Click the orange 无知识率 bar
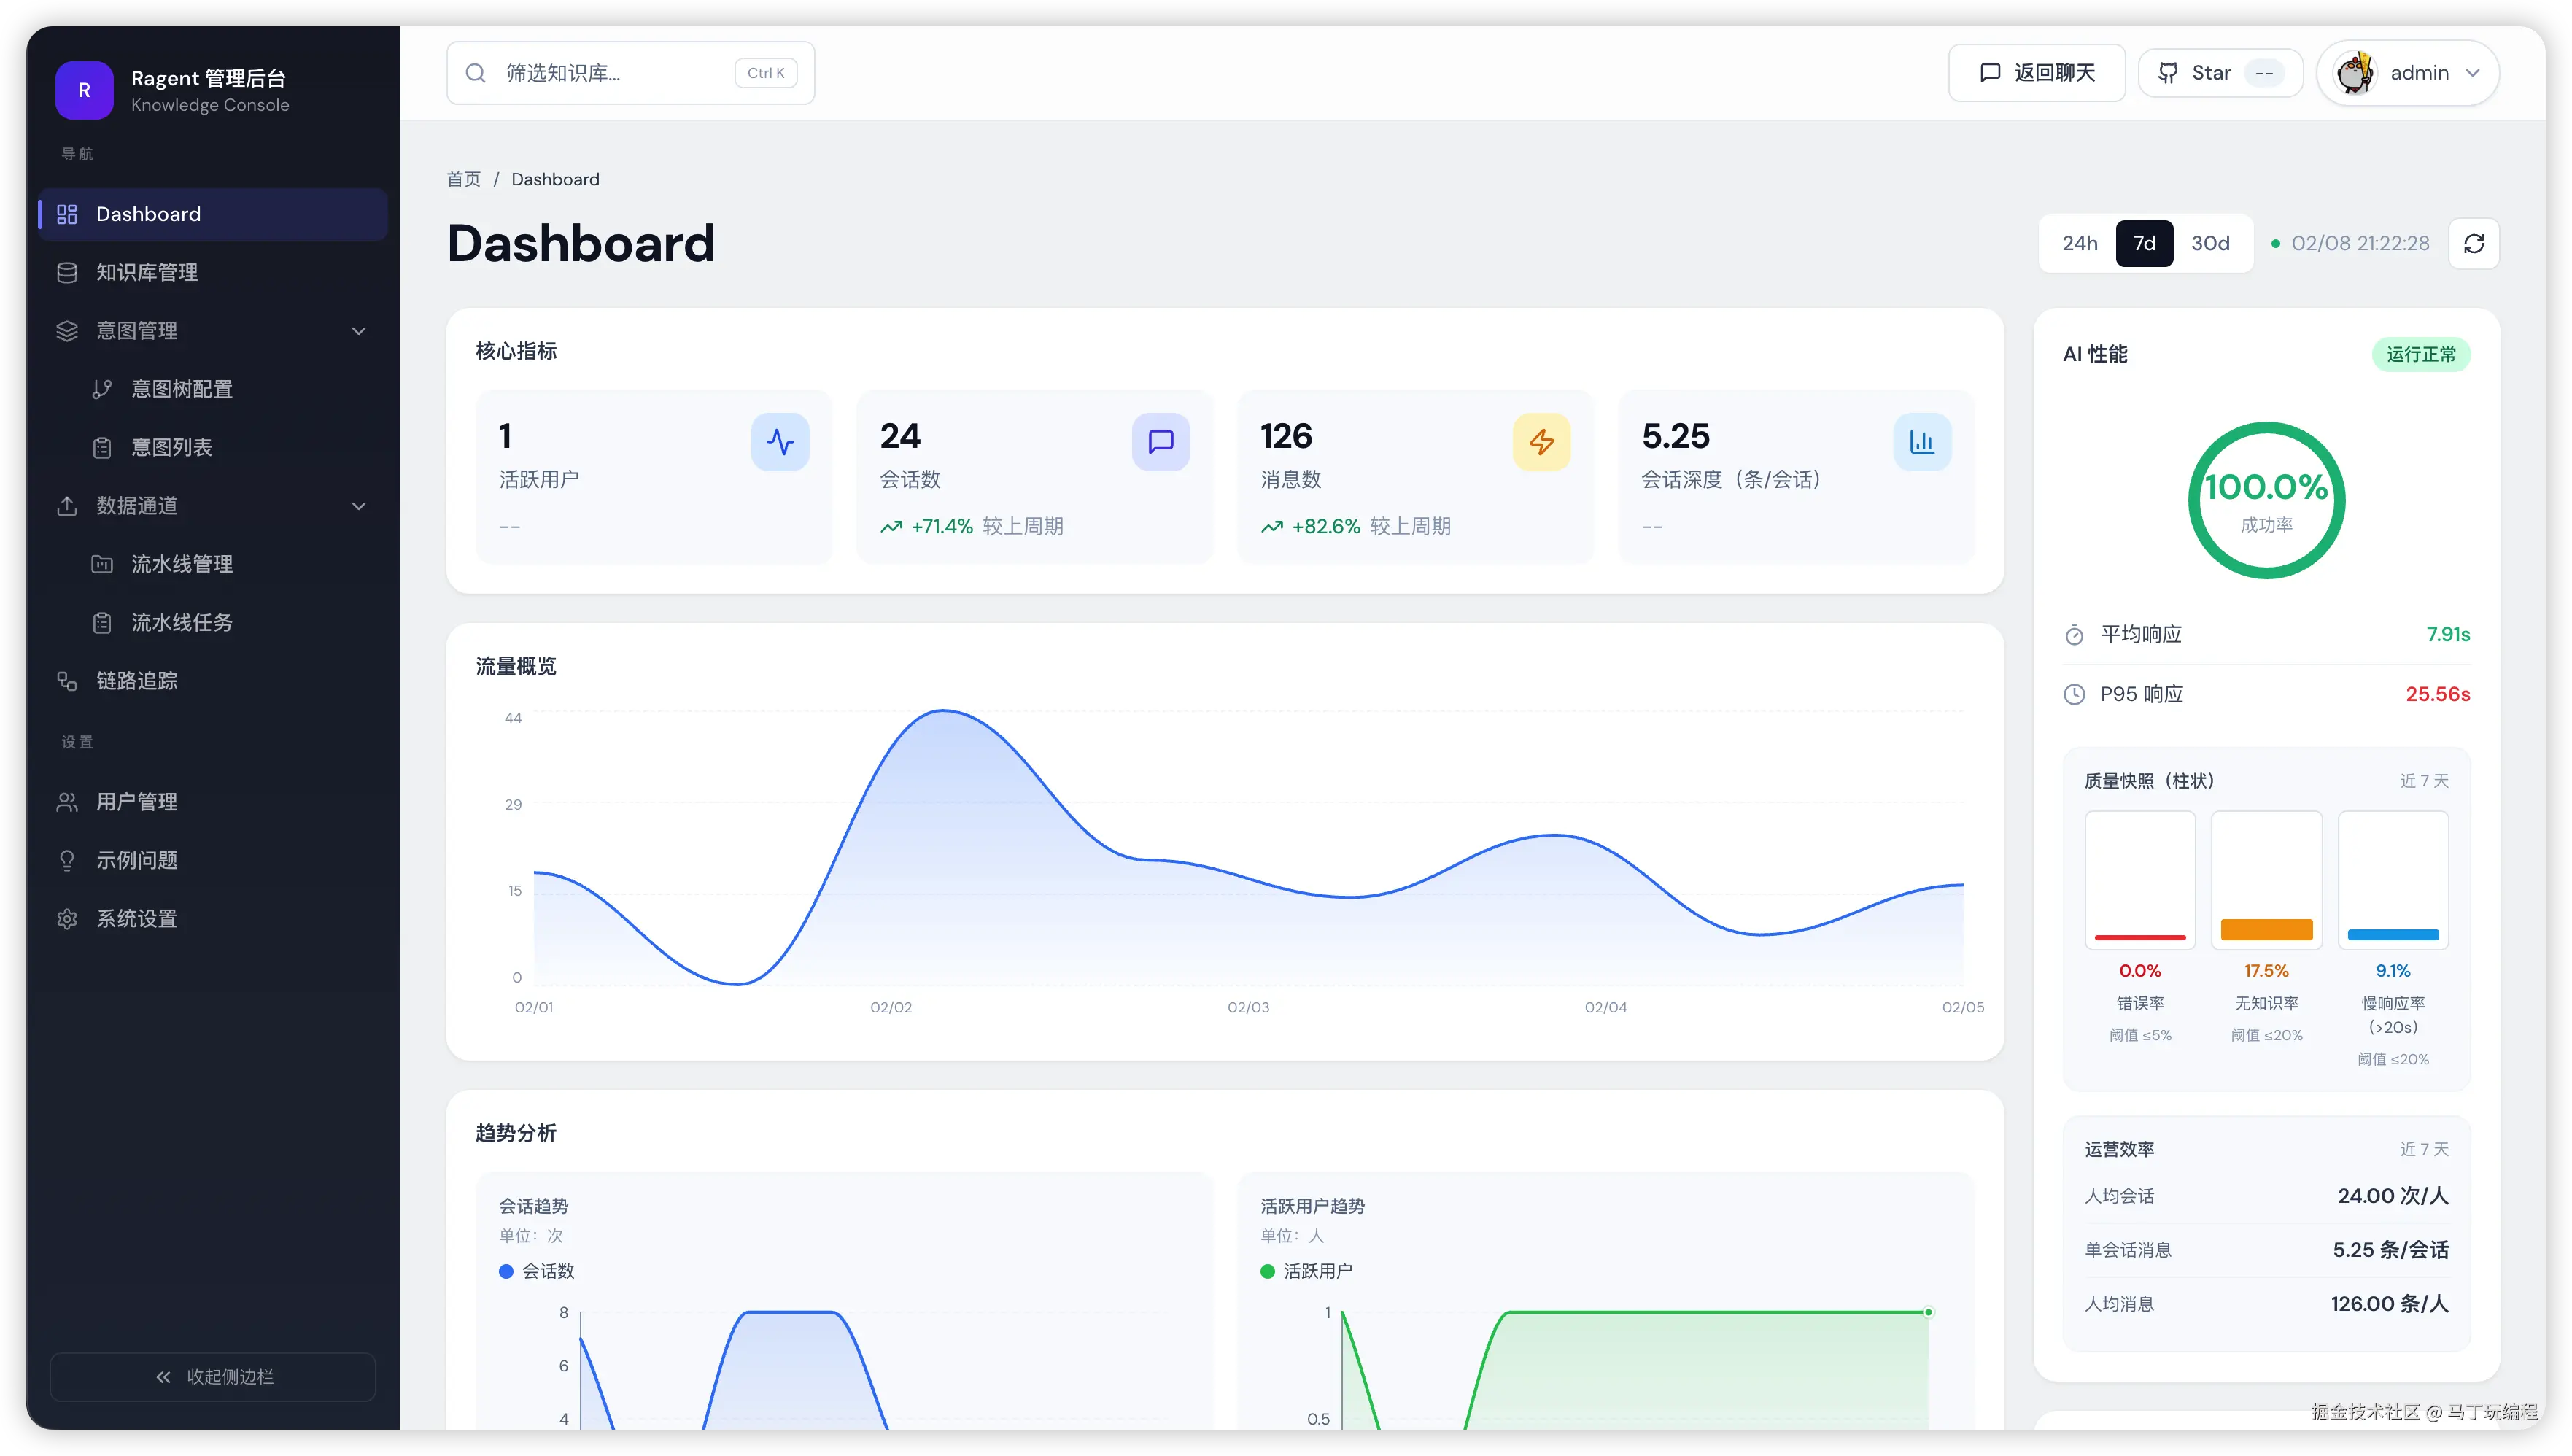Viewport: 2572px width, 1456px height. (2266, 929)
